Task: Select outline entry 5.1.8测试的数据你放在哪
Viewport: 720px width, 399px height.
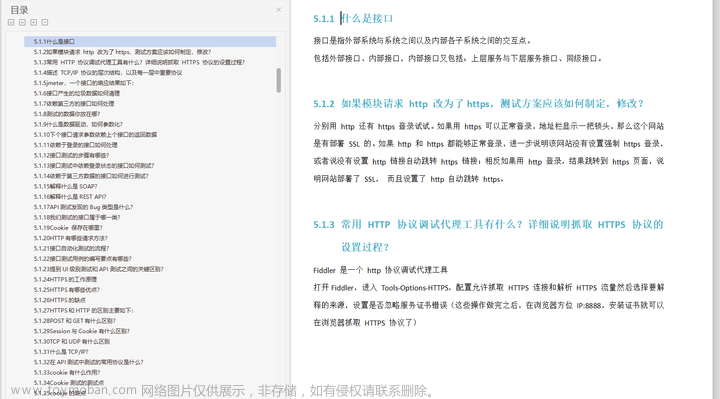Action: pyautogui.click(x=67, y=114)
